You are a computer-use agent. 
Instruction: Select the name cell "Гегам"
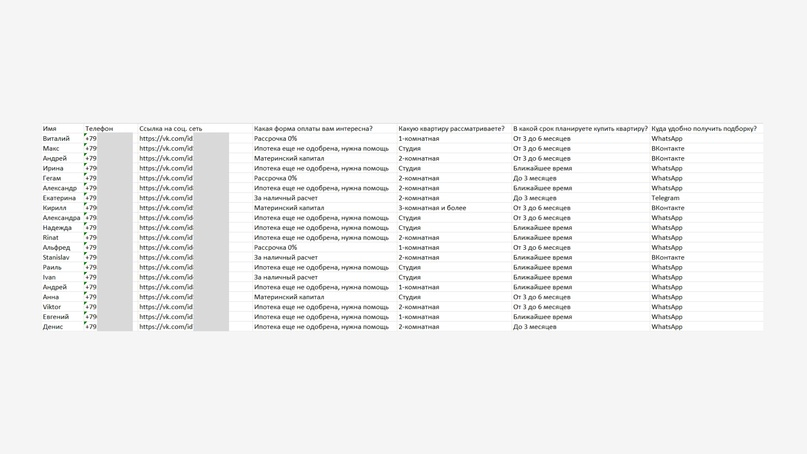pos(52,178)
